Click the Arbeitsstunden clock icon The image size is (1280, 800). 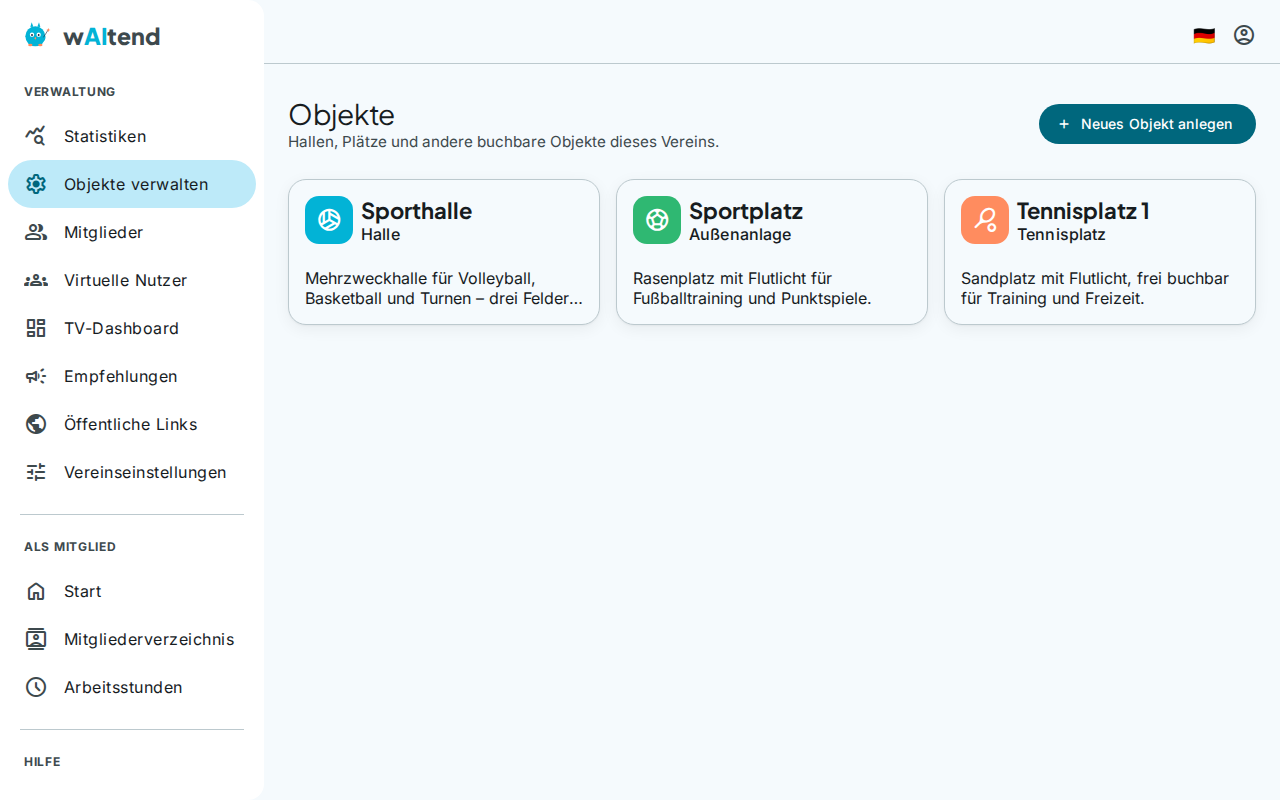tap(36, 687)
